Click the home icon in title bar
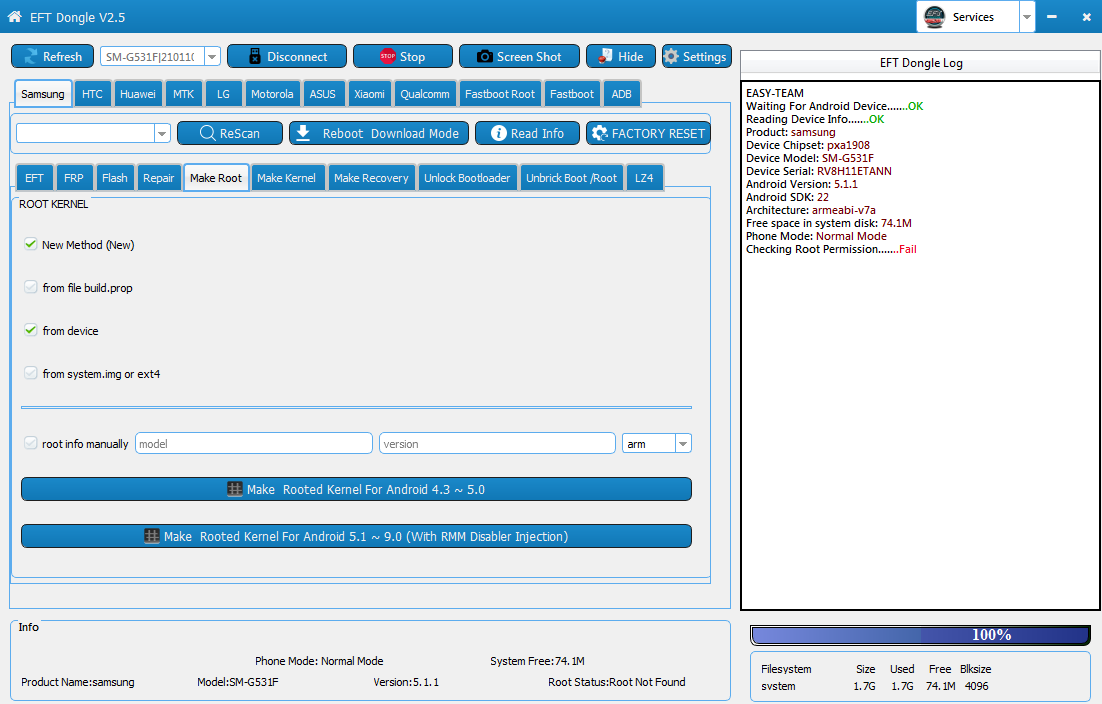Screen dimensions: 1102x704 [15, 16]
